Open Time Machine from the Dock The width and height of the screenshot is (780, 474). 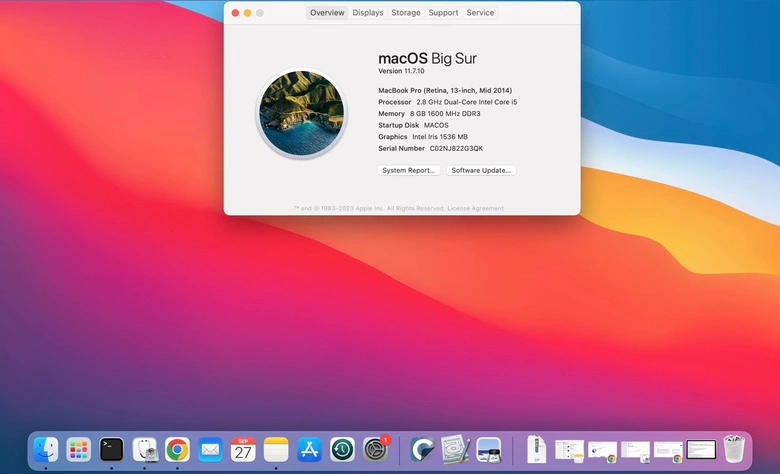click(342, 450)
